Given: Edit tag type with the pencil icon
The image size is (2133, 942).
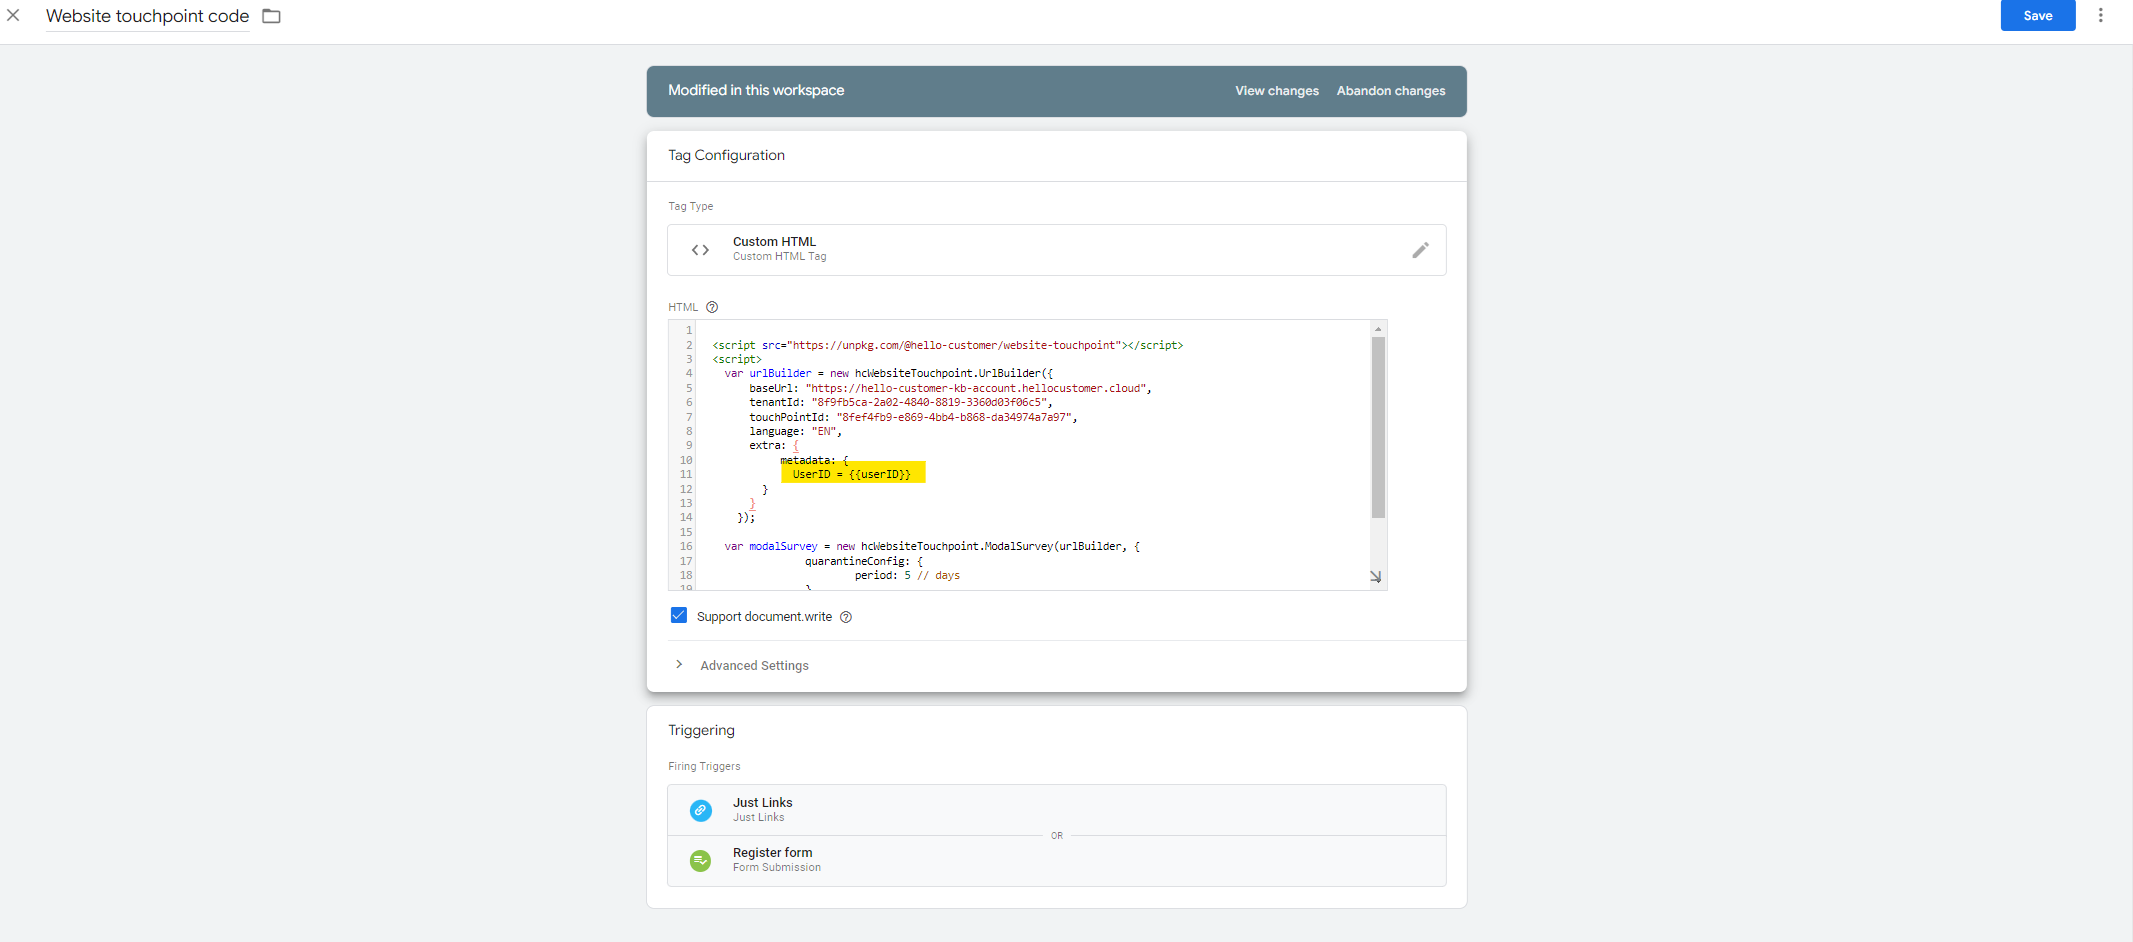Looking at the screenshot, I should pyautogui.click(x=1420, y=250).
